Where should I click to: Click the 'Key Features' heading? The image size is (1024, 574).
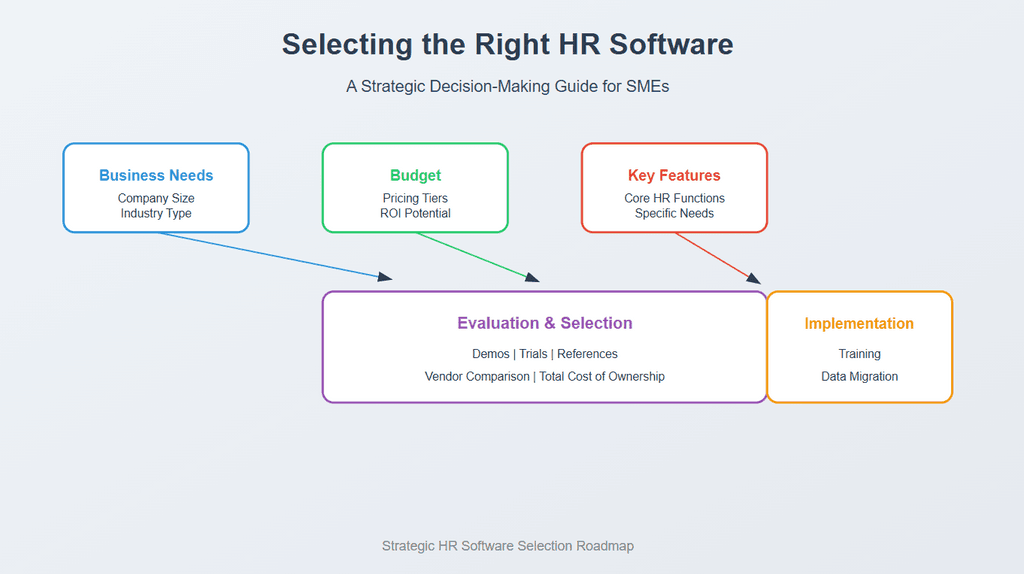click(x=674, y=175)
